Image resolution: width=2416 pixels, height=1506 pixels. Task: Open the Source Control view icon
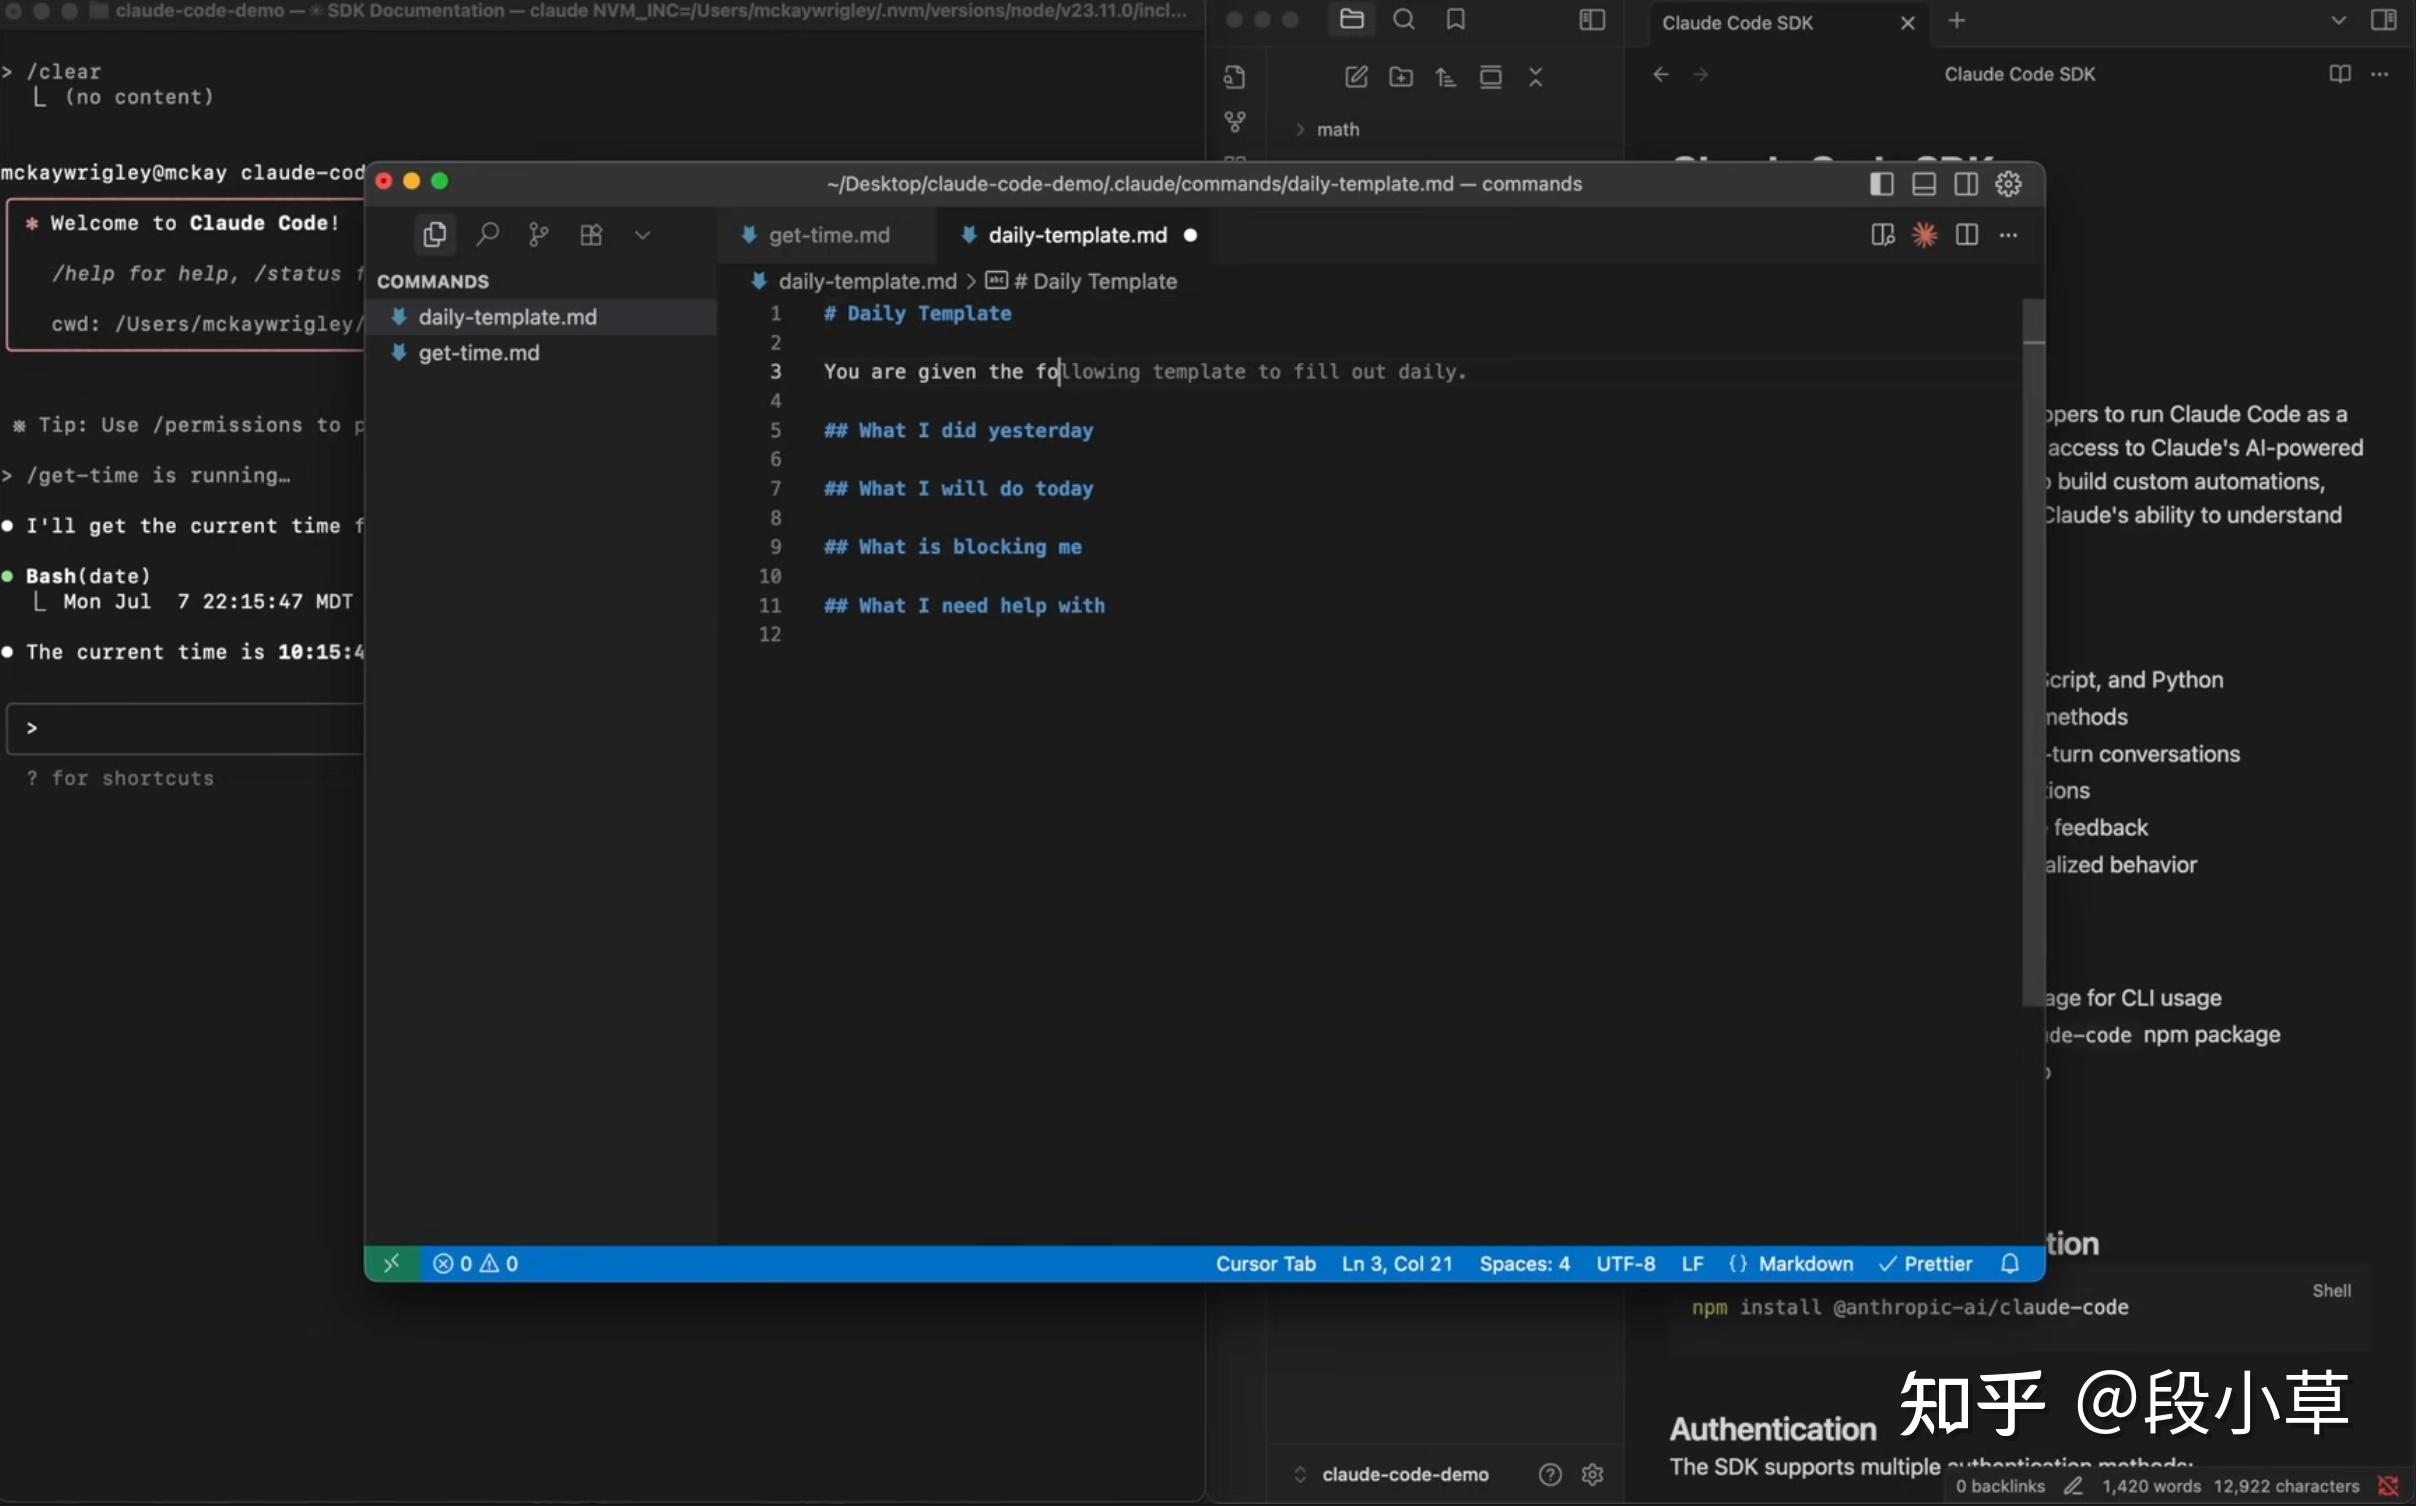coord(539,235)
